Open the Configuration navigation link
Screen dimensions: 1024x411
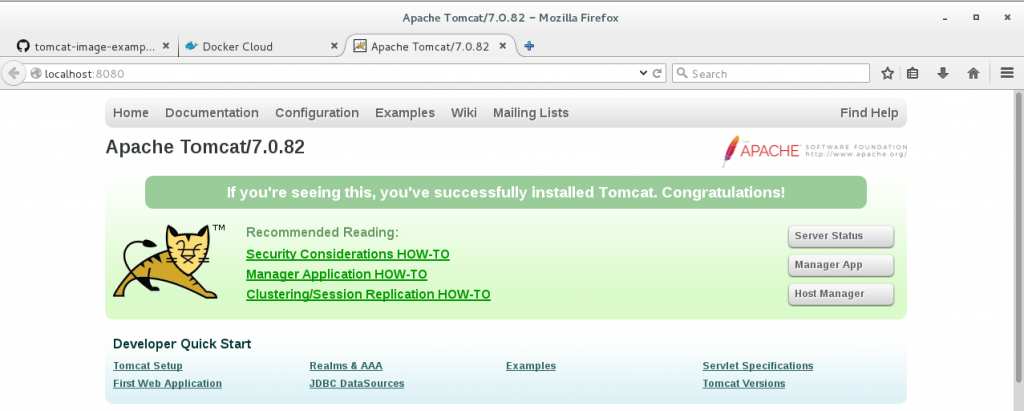click(317, 113)
